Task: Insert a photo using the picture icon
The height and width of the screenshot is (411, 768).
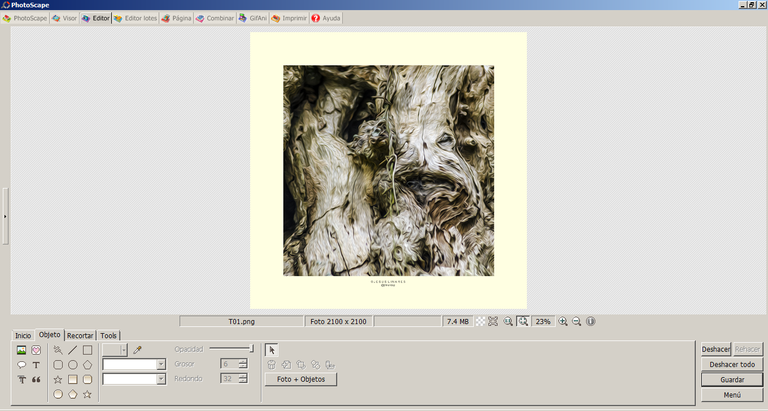Action: point(22,350)
